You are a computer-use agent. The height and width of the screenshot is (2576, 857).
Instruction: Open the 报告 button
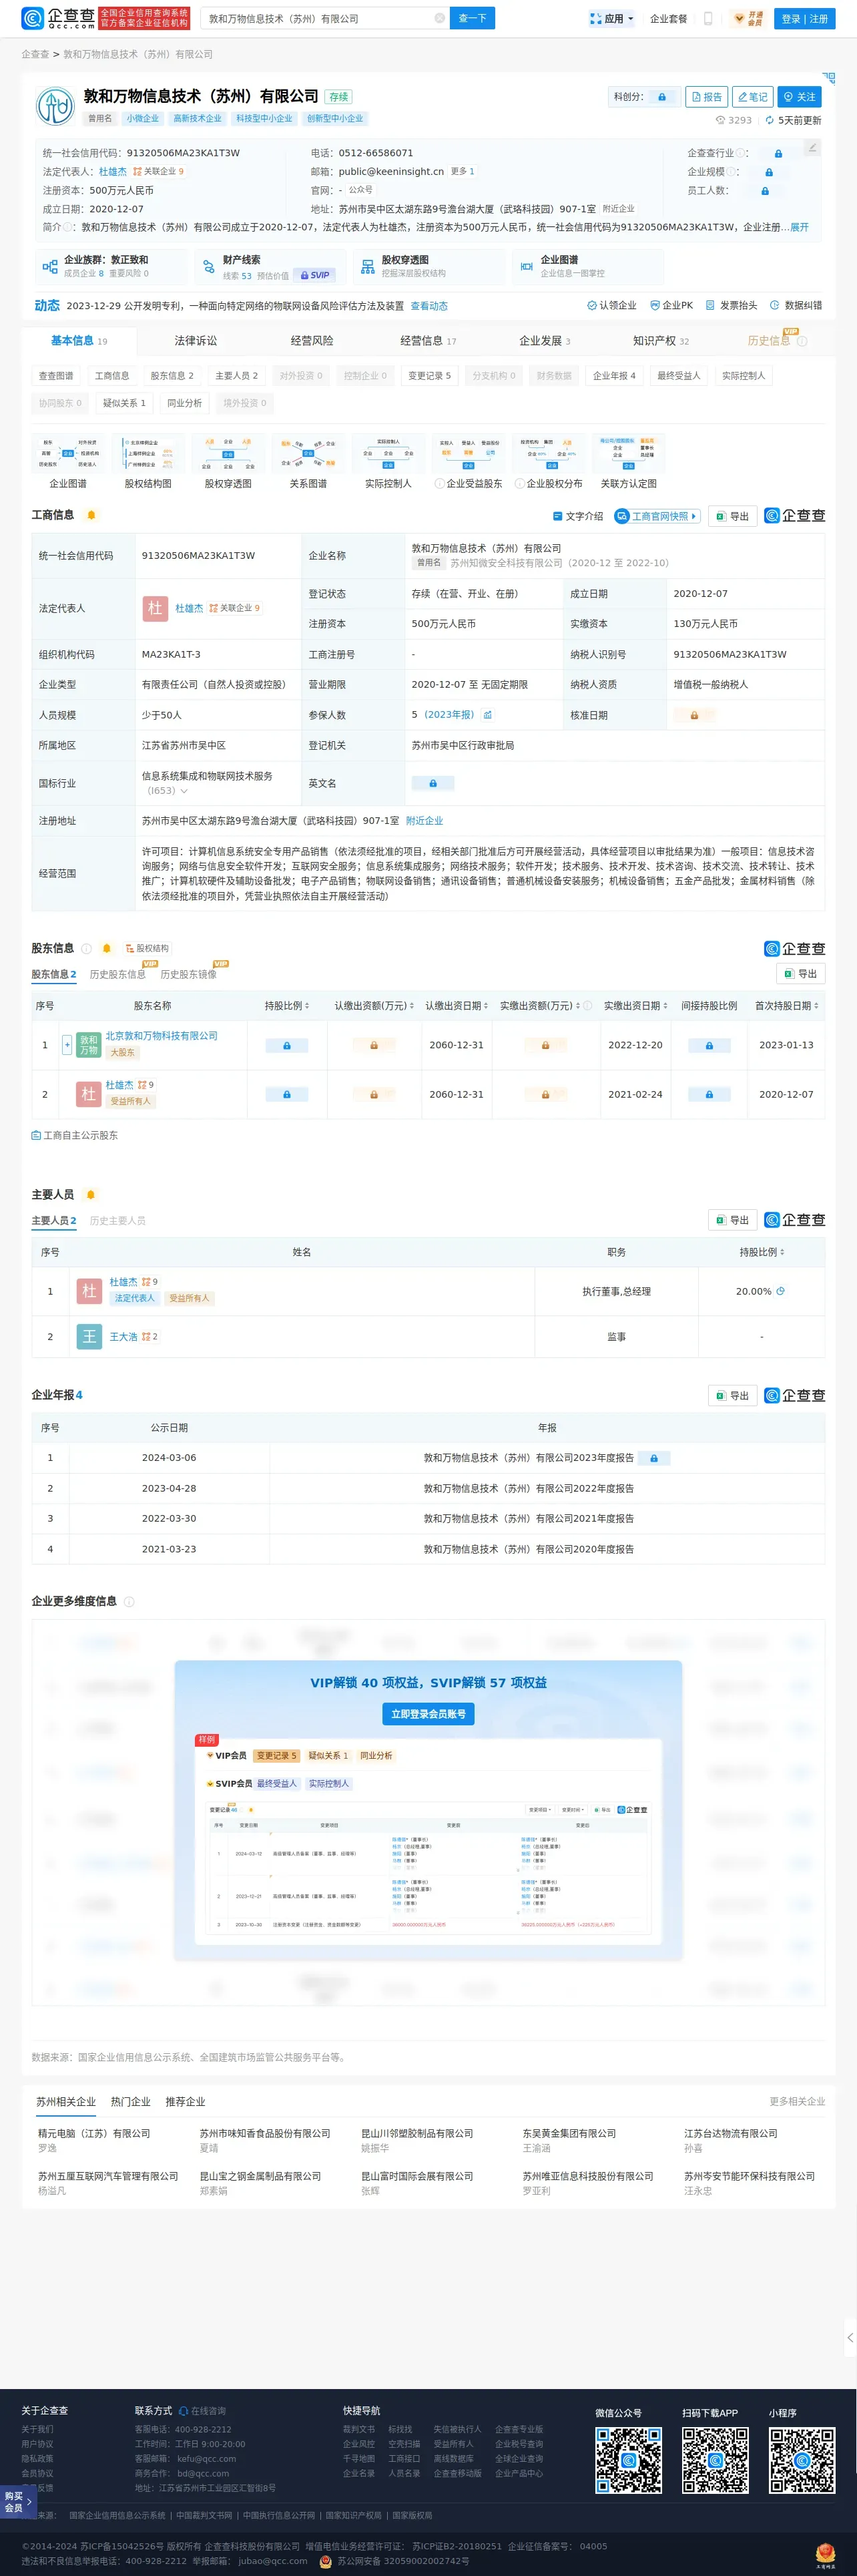coord(706,97)
